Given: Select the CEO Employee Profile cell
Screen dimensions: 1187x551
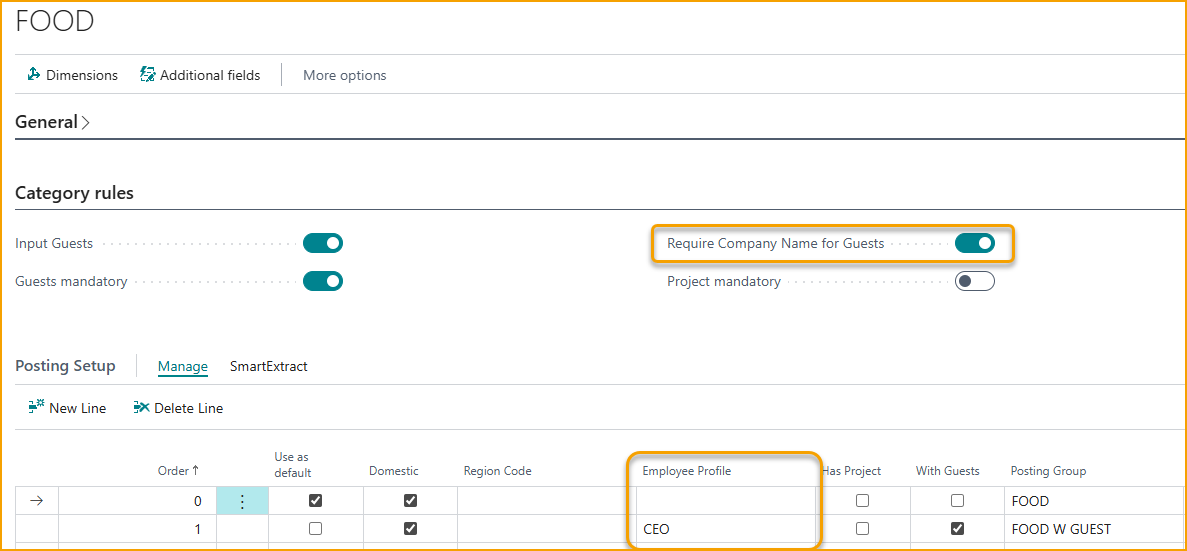Looking at the screenshot, I should [x=724, y=529].
